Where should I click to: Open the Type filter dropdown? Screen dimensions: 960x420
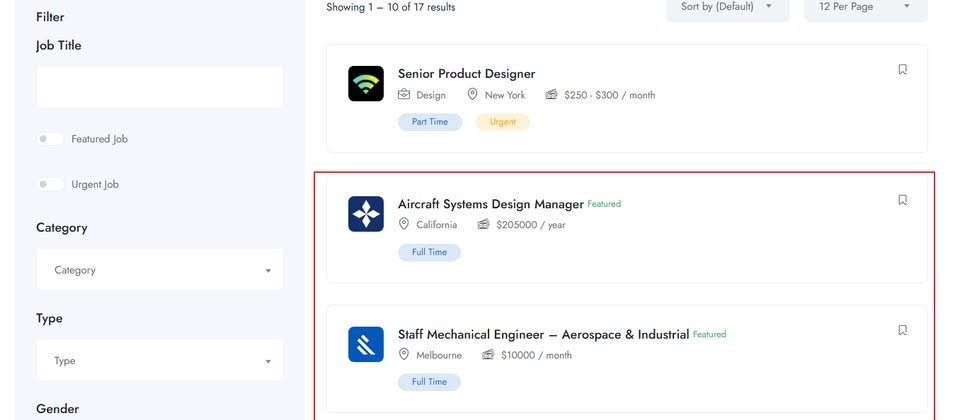[x=160, y=361]
